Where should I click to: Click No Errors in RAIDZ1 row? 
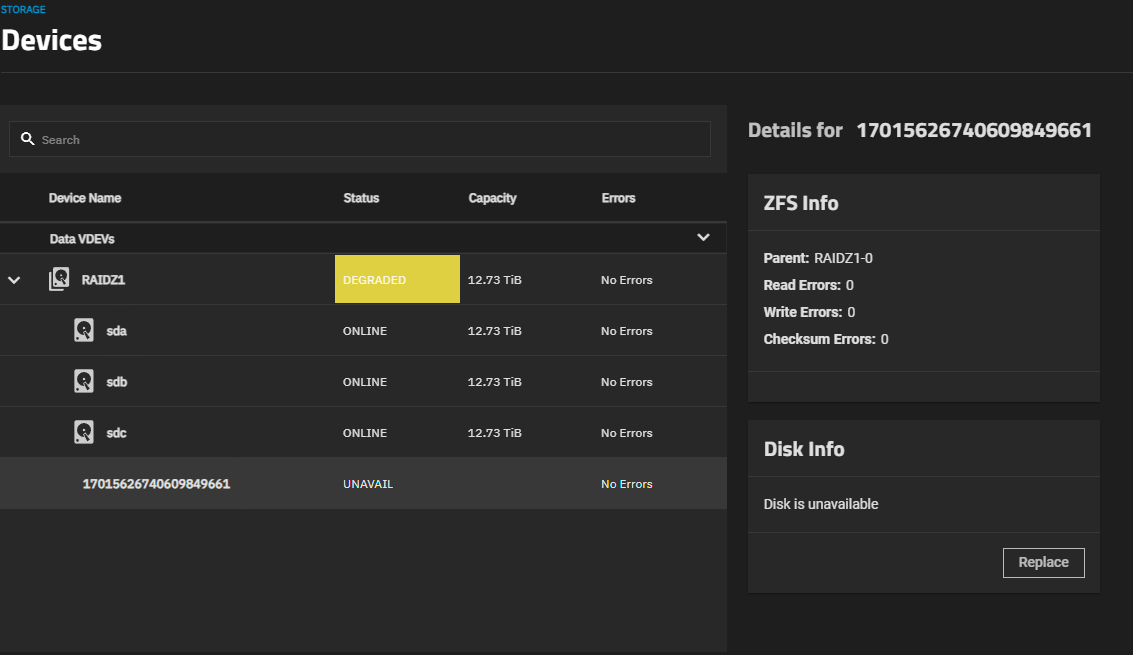[626, 280]
